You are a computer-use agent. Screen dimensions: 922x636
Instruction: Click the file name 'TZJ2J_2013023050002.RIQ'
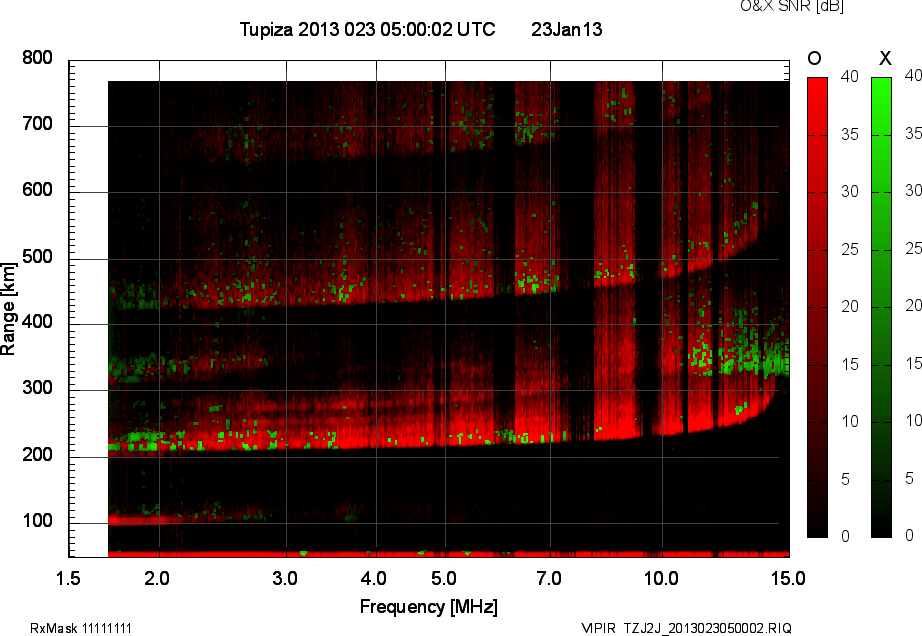[708, 628]
